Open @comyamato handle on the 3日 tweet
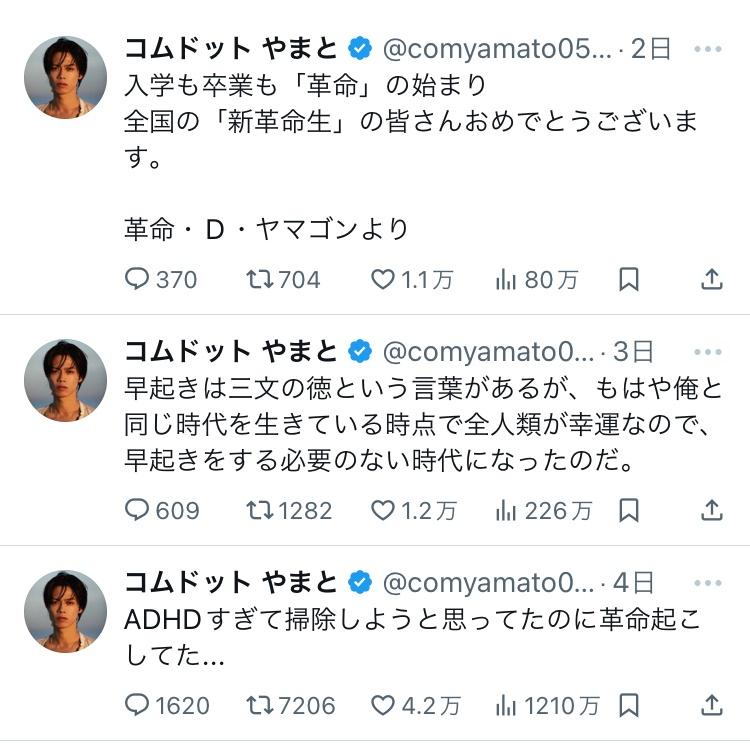Viewport: 750px width, 744px height. 489,352
